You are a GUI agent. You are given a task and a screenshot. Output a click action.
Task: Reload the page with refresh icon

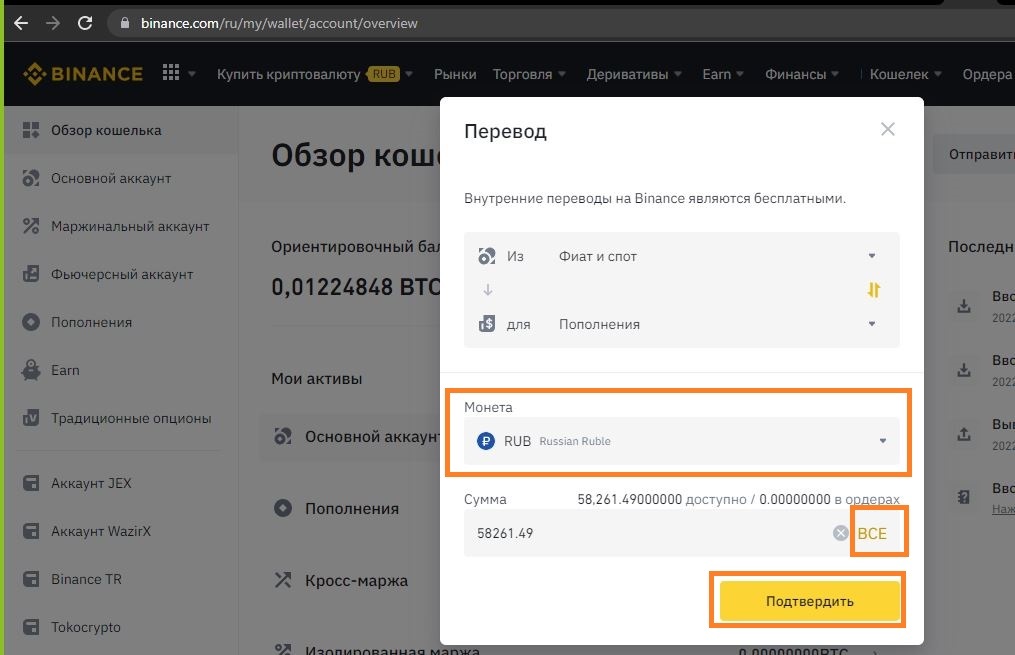(x=85, y=23)
